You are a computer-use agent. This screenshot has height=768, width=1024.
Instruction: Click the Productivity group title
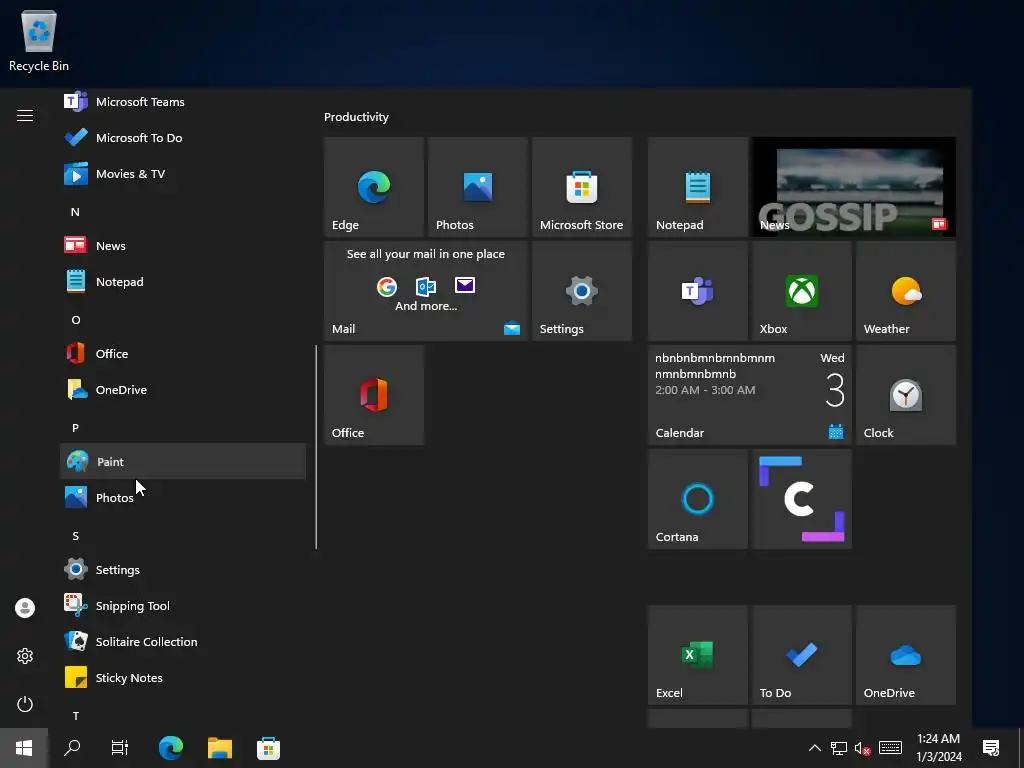click(x=356, y=117)
